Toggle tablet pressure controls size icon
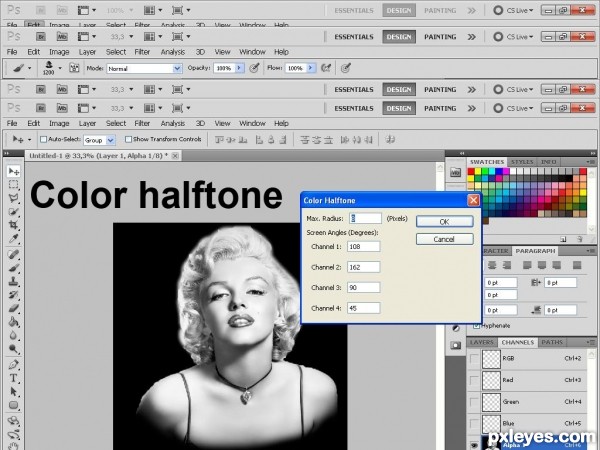 [x=346, y=68]
